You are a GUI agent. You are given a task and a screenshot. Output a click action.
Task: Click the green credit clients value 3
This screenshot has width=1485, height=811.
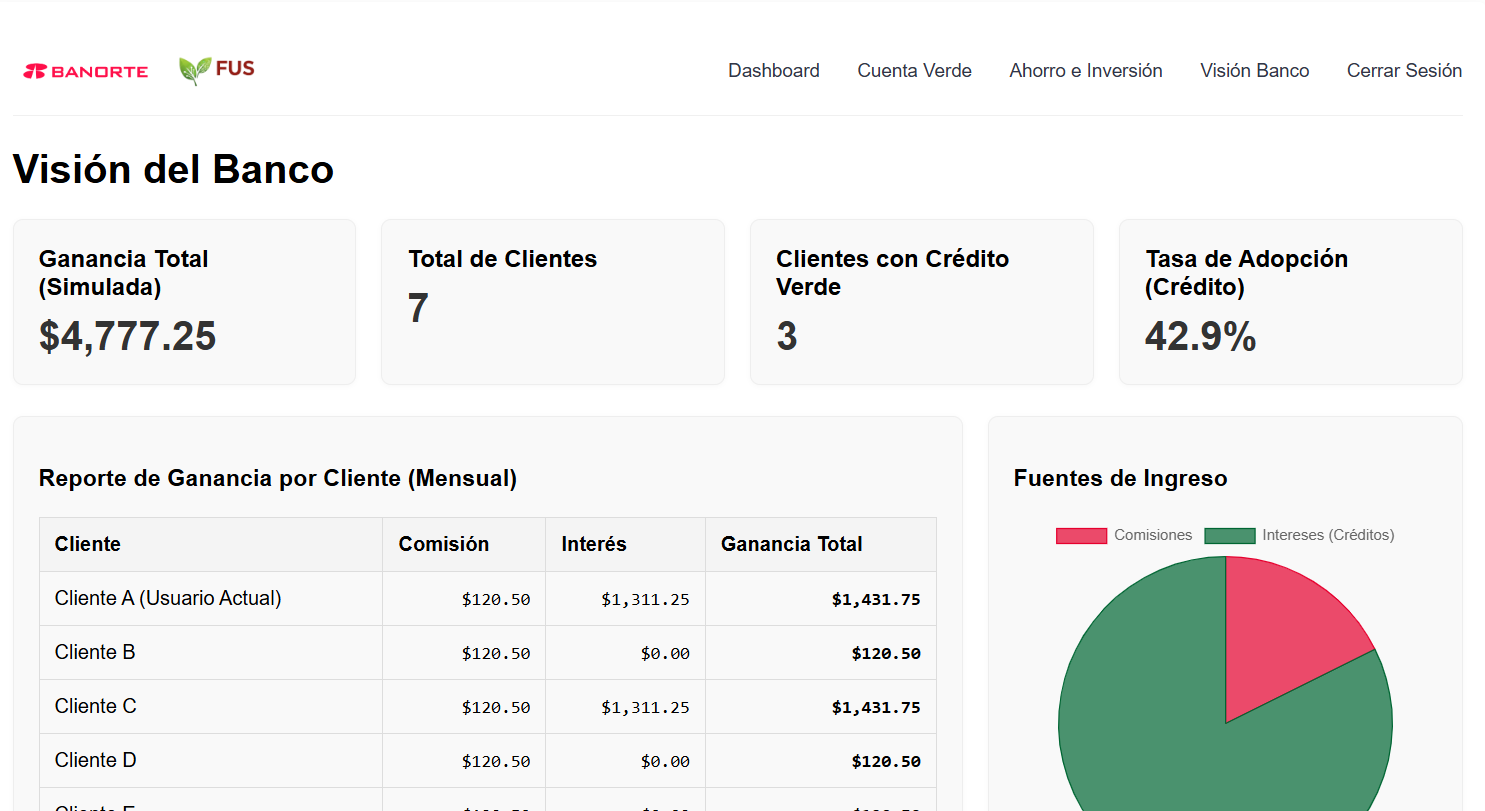(787, 336)
